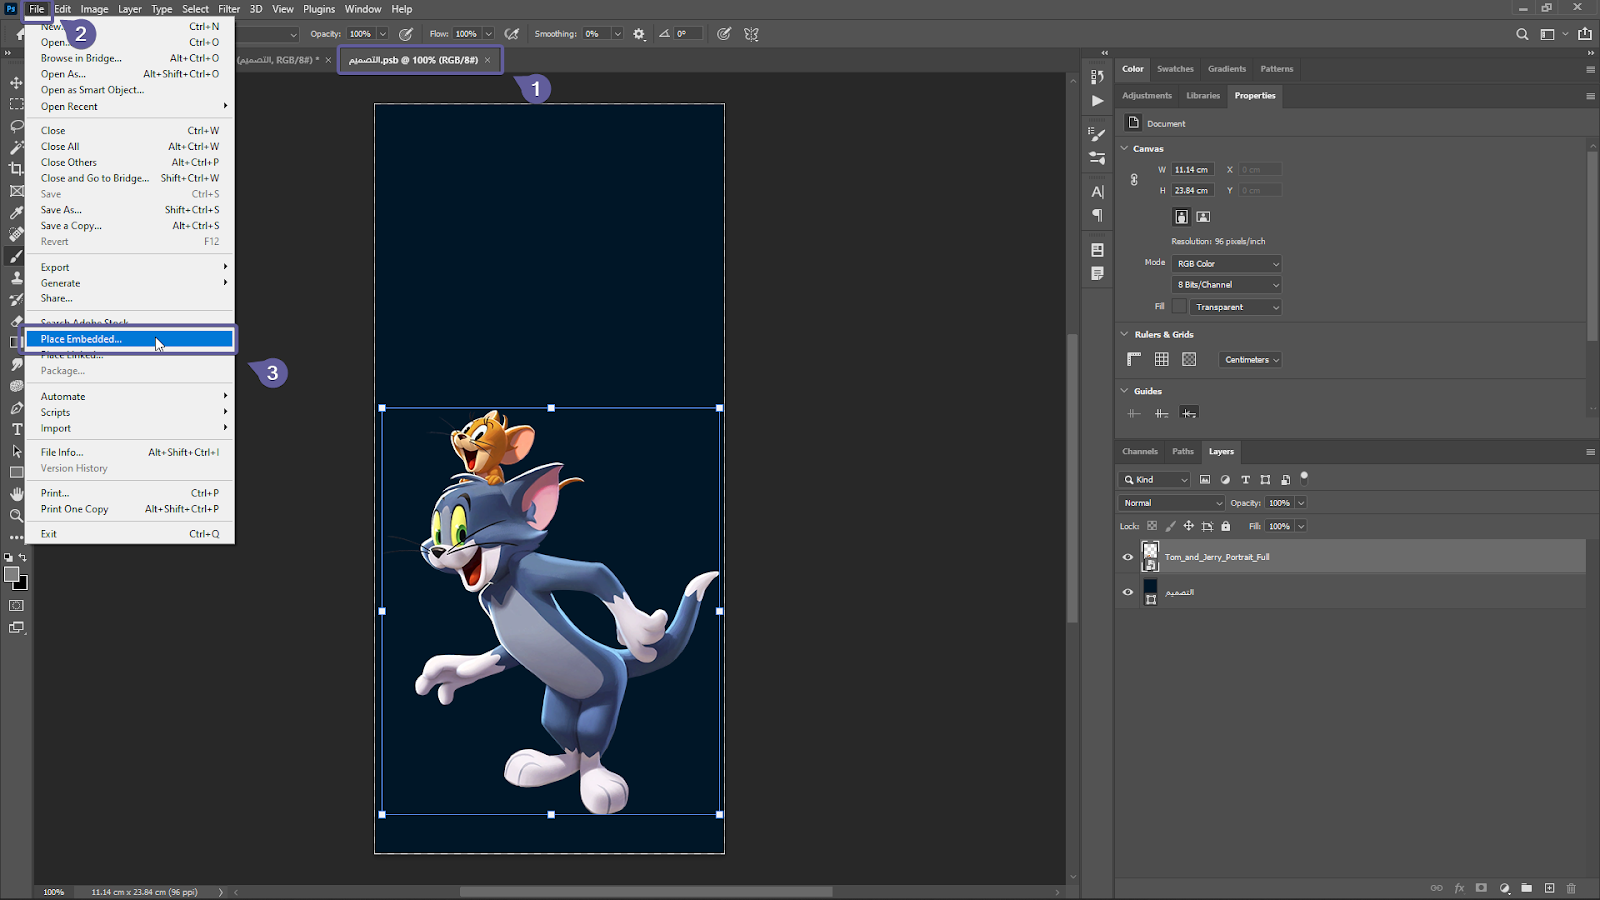Hide the التصميم layer
The height and width of the screenshot is (900, 1600).
pyautogui.click(x=1127, y=592)
